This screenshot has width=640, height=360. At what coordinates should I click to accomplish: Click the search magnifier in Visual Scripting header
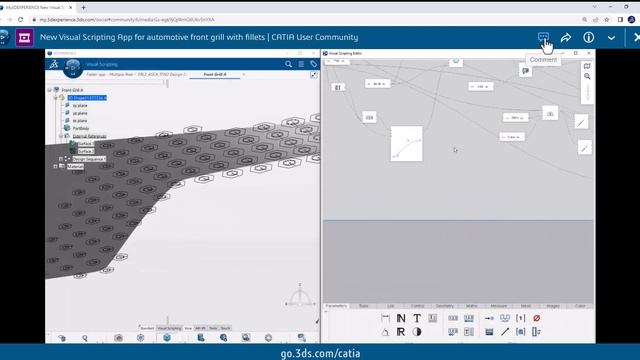tap(289, 64)
